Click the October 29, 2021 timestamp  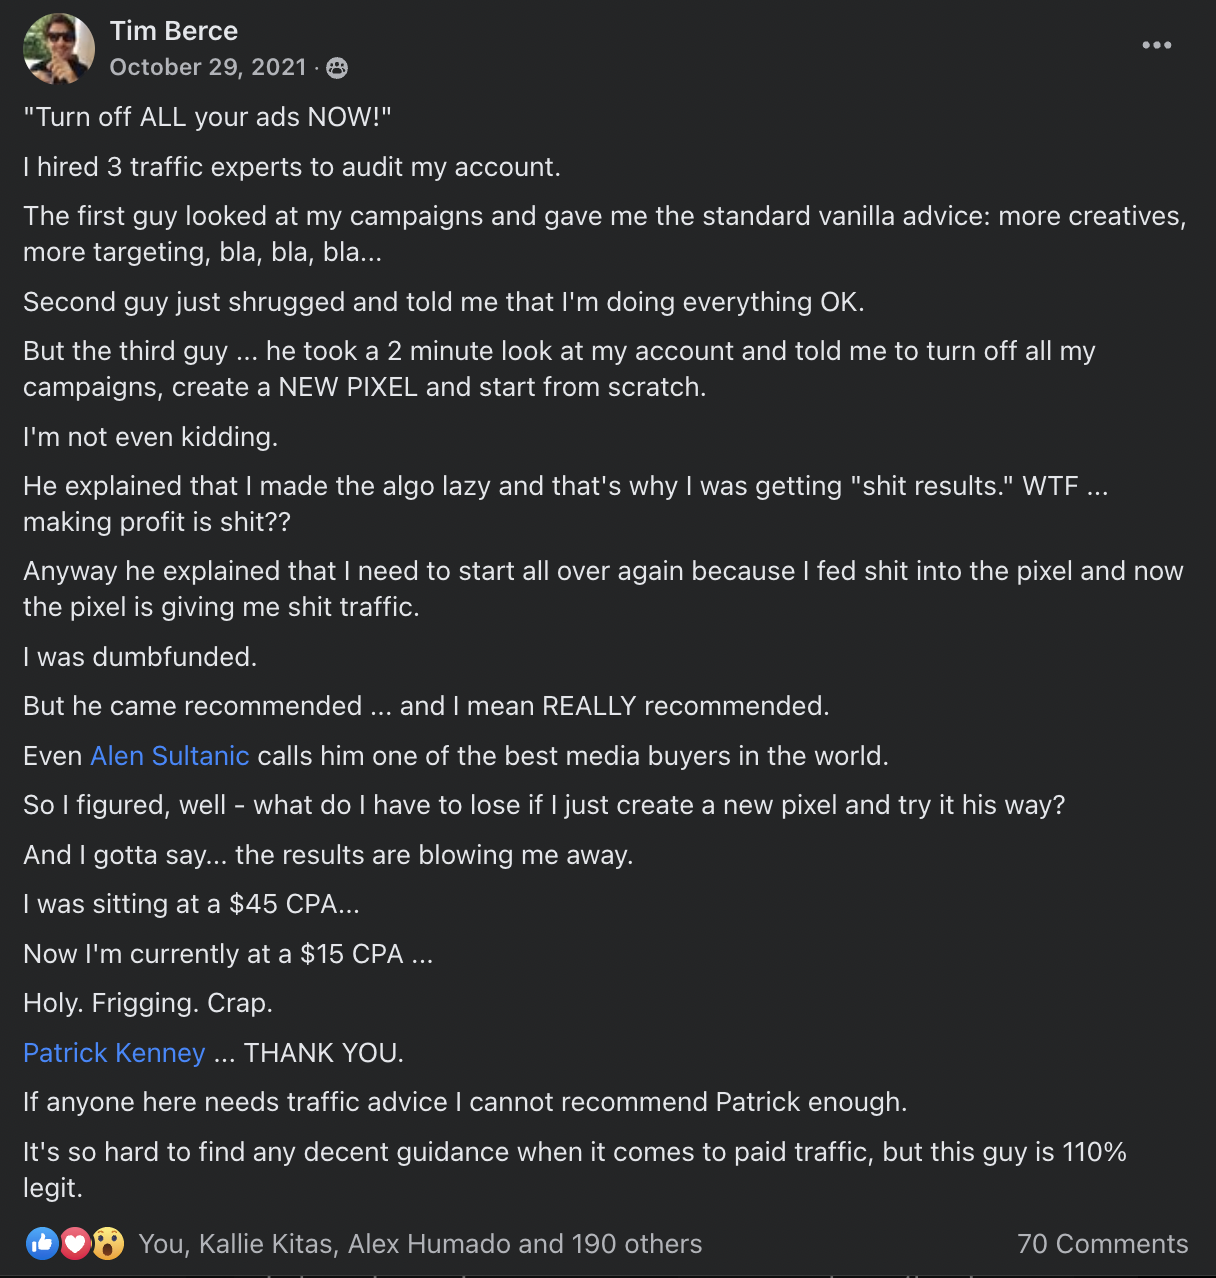208,67
